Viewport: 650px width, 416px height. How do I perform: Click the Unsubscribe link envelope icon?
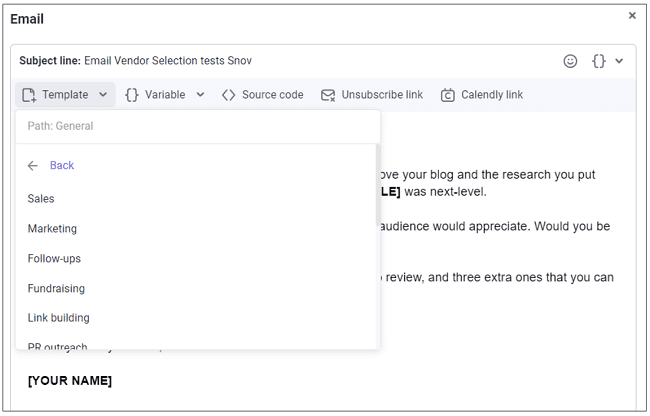point(328,95)
